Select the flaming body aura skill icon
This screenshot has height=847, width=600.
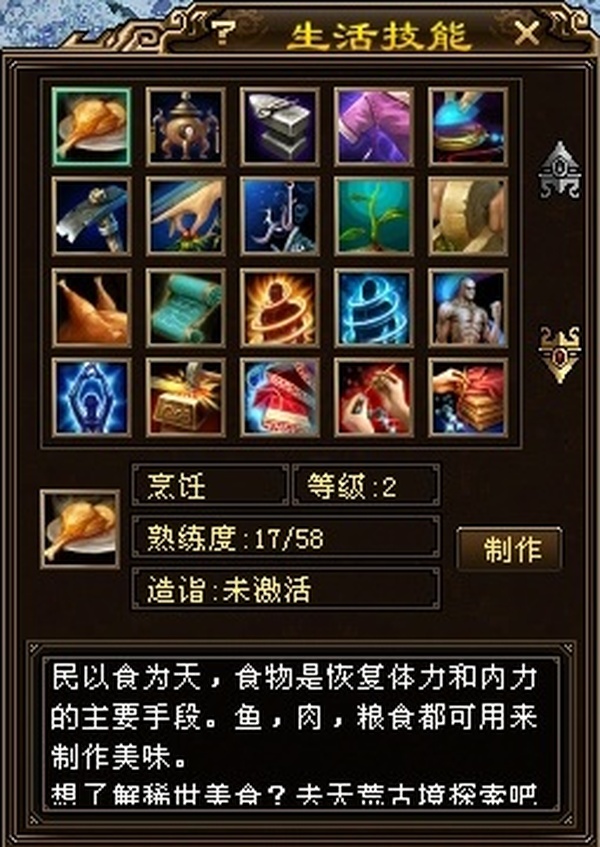coord(280,308)
